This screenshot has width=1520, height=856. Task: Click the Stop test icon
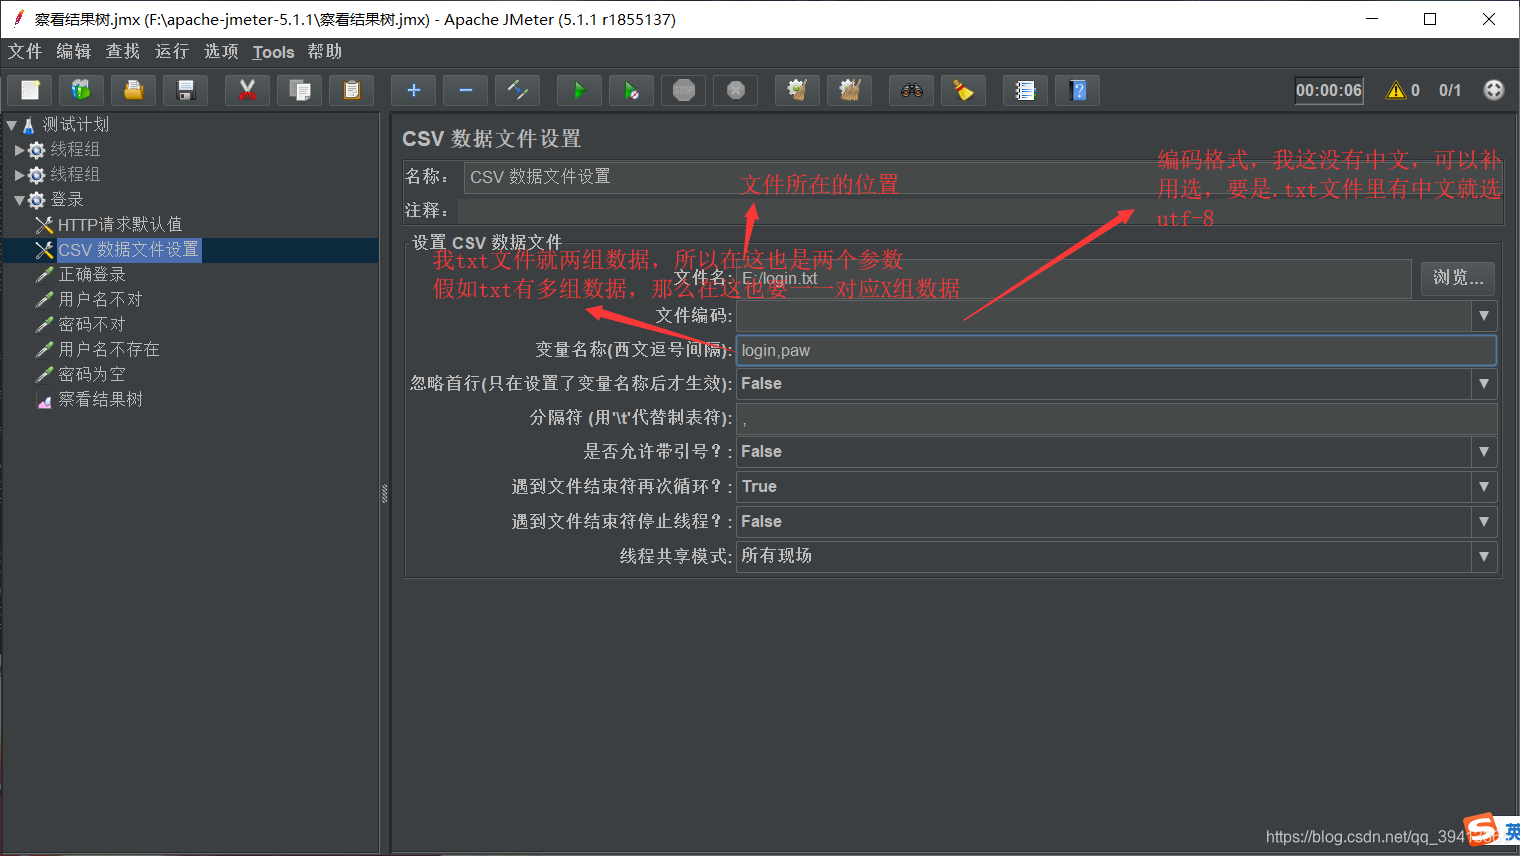pos(684,90)
